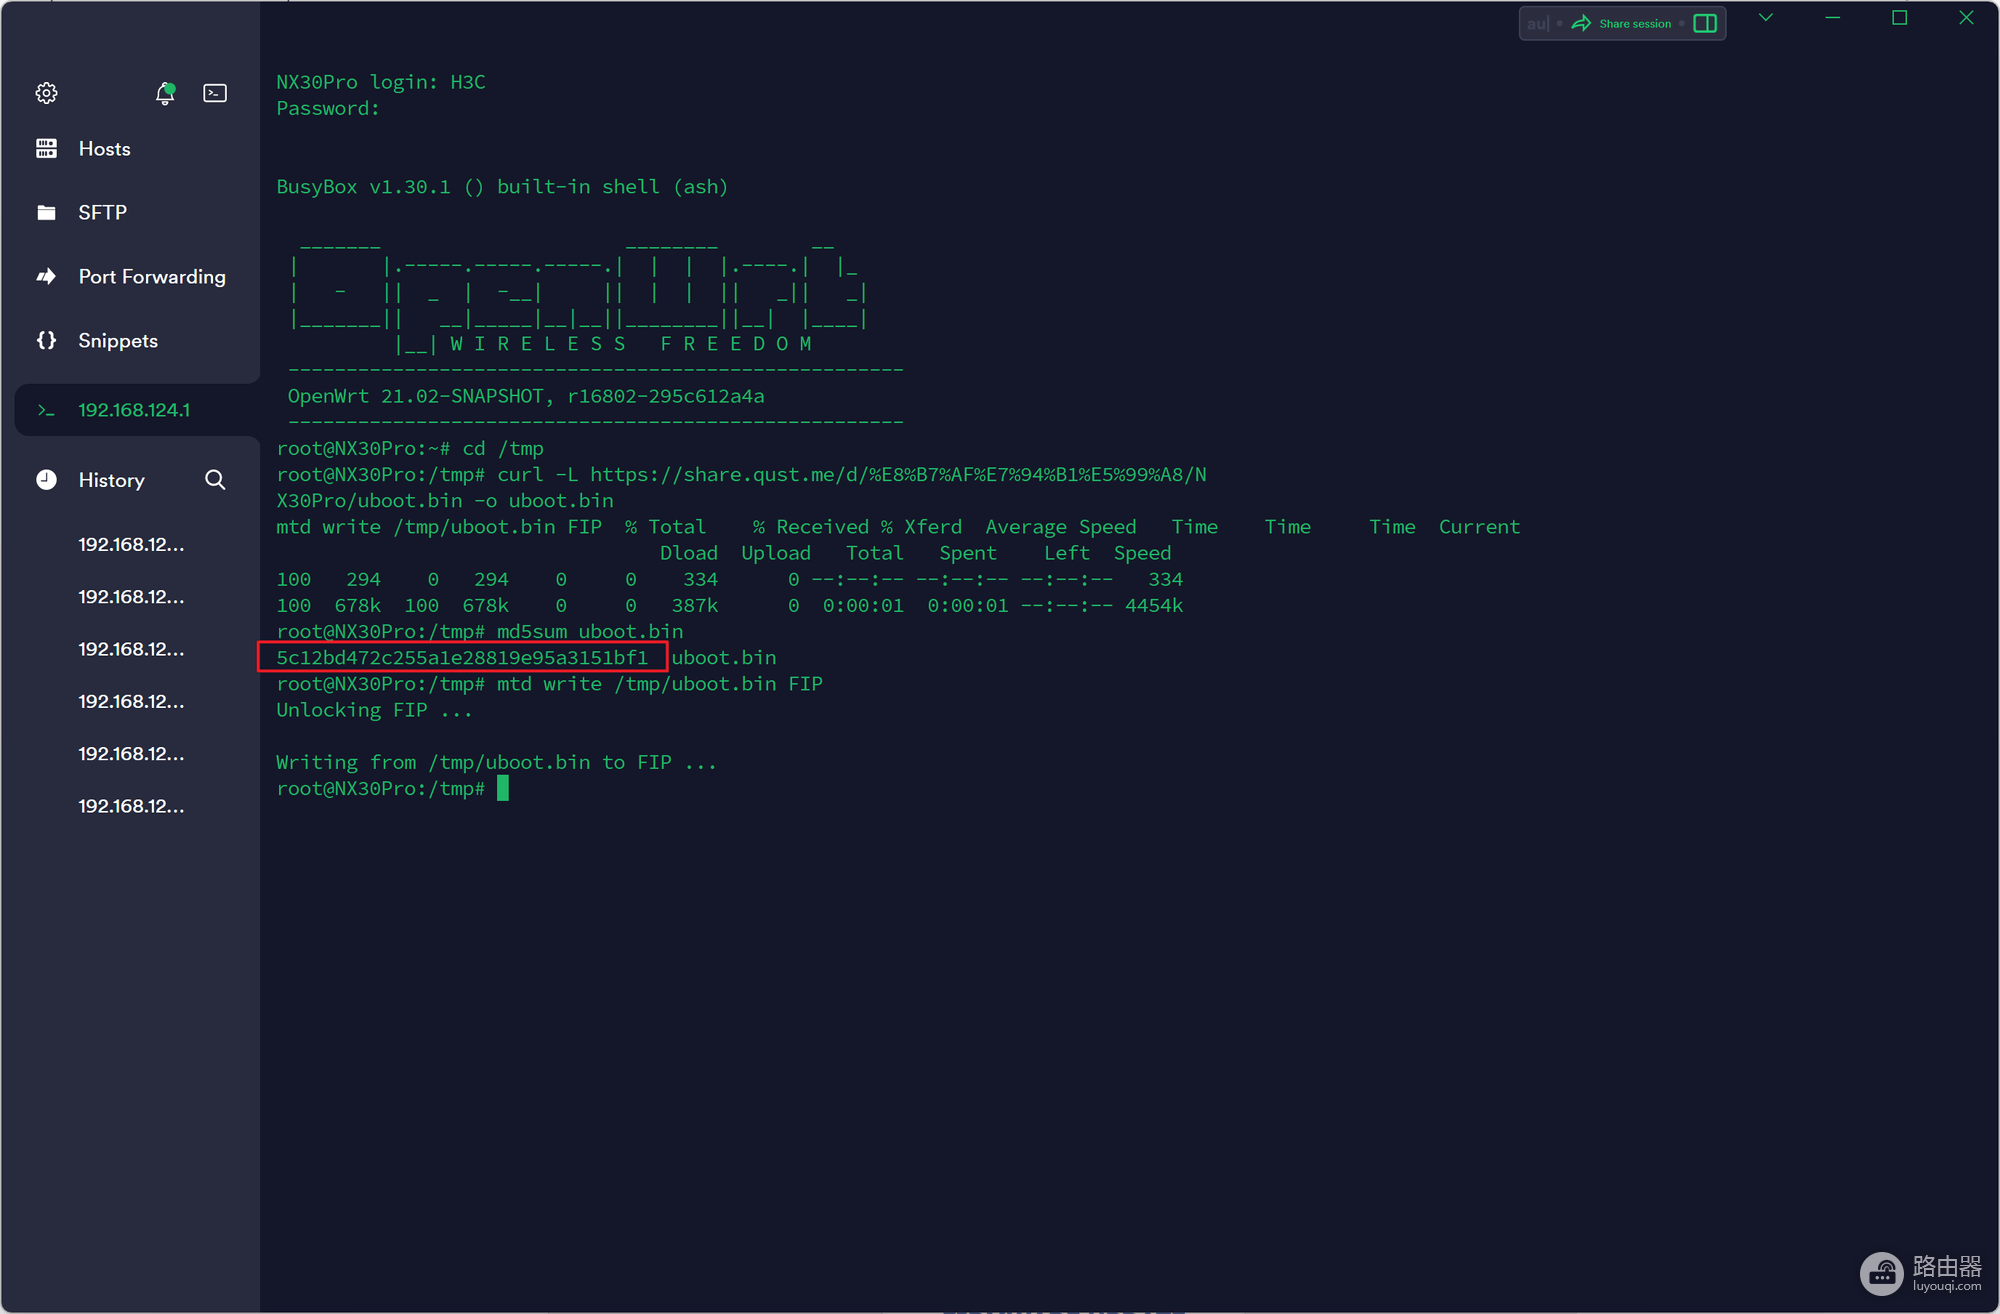Click the autocomplete field beside Share session
The width and height of the screenshot is (2000, 1314).
point(1537,24)
